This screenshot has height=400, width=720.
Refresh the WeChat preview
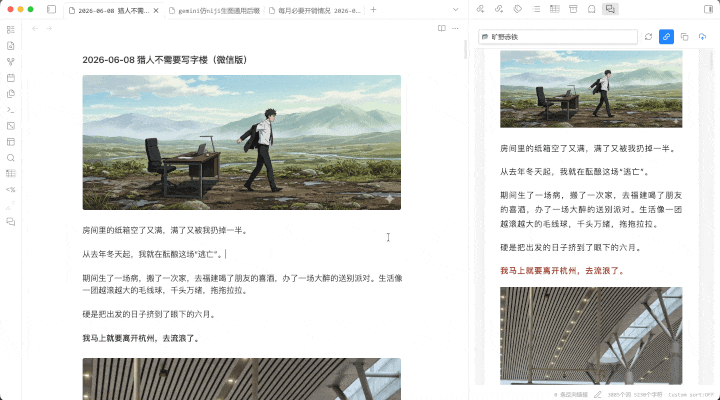point(648,37)
